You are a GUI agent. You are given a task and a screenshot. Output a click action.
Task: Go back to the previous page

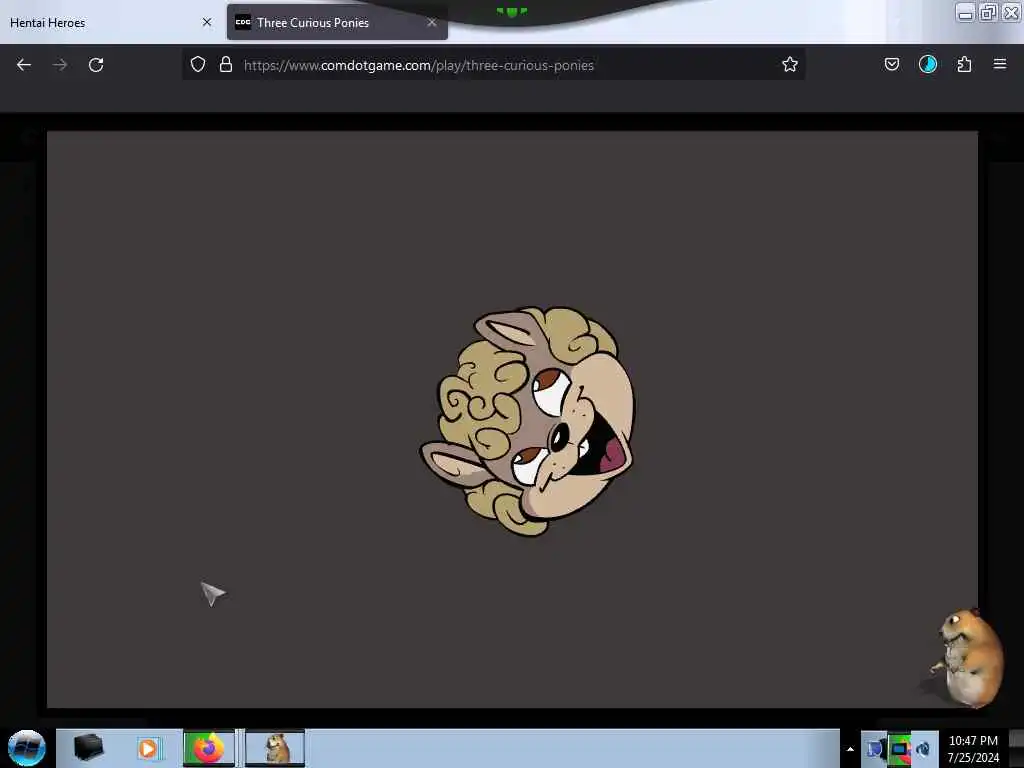coord(24,65)
